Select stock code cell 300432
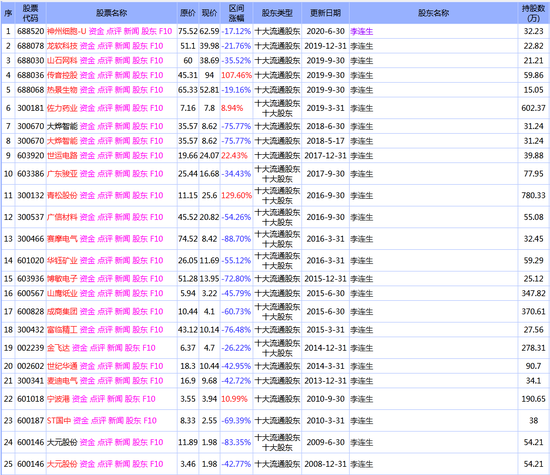Viewport: 550px width, 475px height. [x=31, y=330]
